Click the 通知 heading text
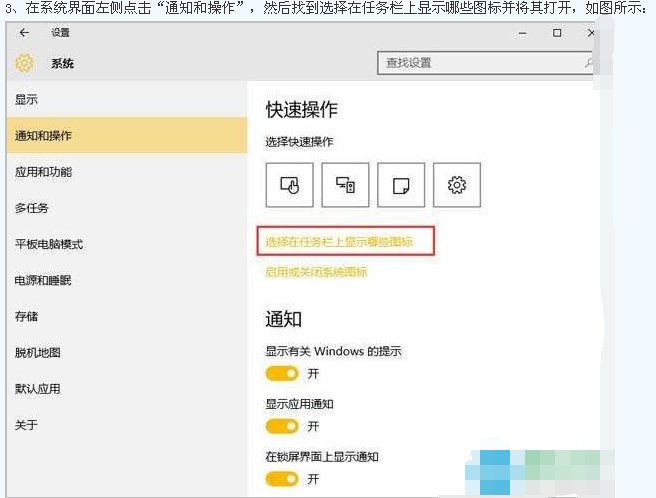The image size is (656, 498). tap(284, 319)
